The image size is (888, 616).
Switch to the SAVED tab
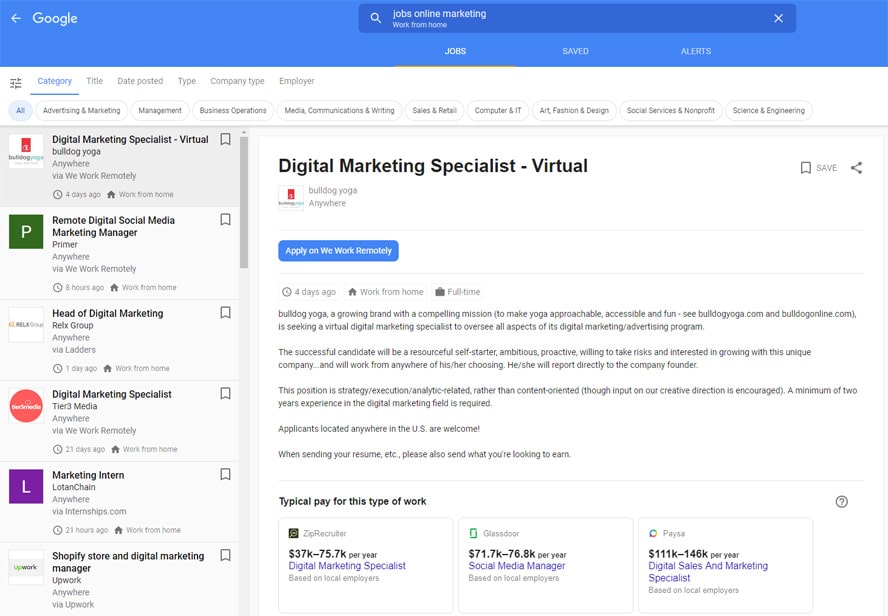[575, 51]
